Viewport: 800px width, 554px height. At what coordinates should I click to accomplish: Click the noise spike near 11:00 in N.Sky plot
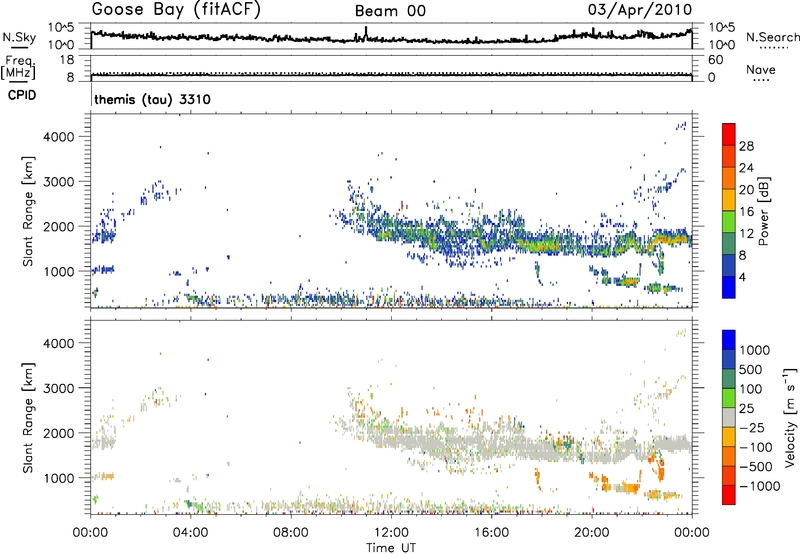(366, 33)
